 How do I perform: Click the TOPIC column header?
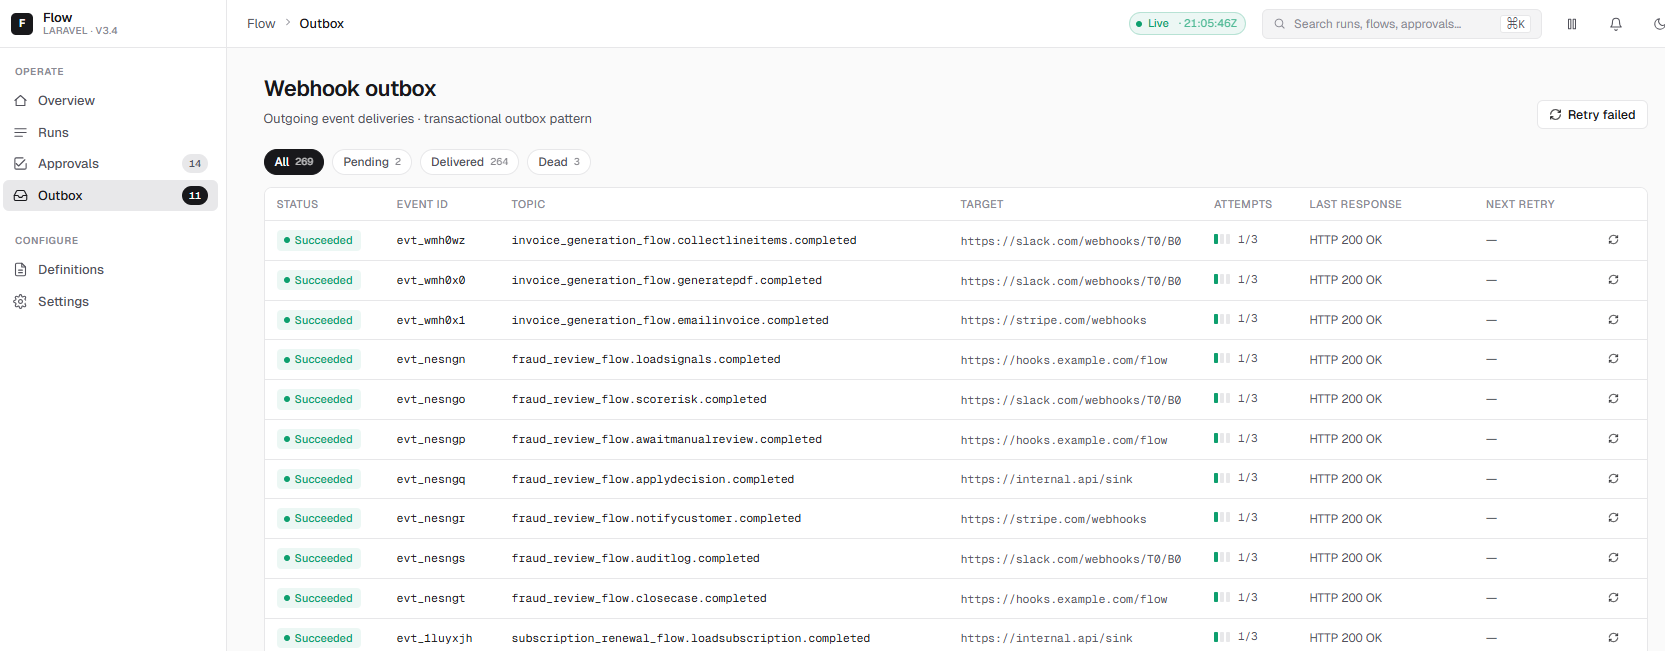pyautogui.click(x=528, y=204)
